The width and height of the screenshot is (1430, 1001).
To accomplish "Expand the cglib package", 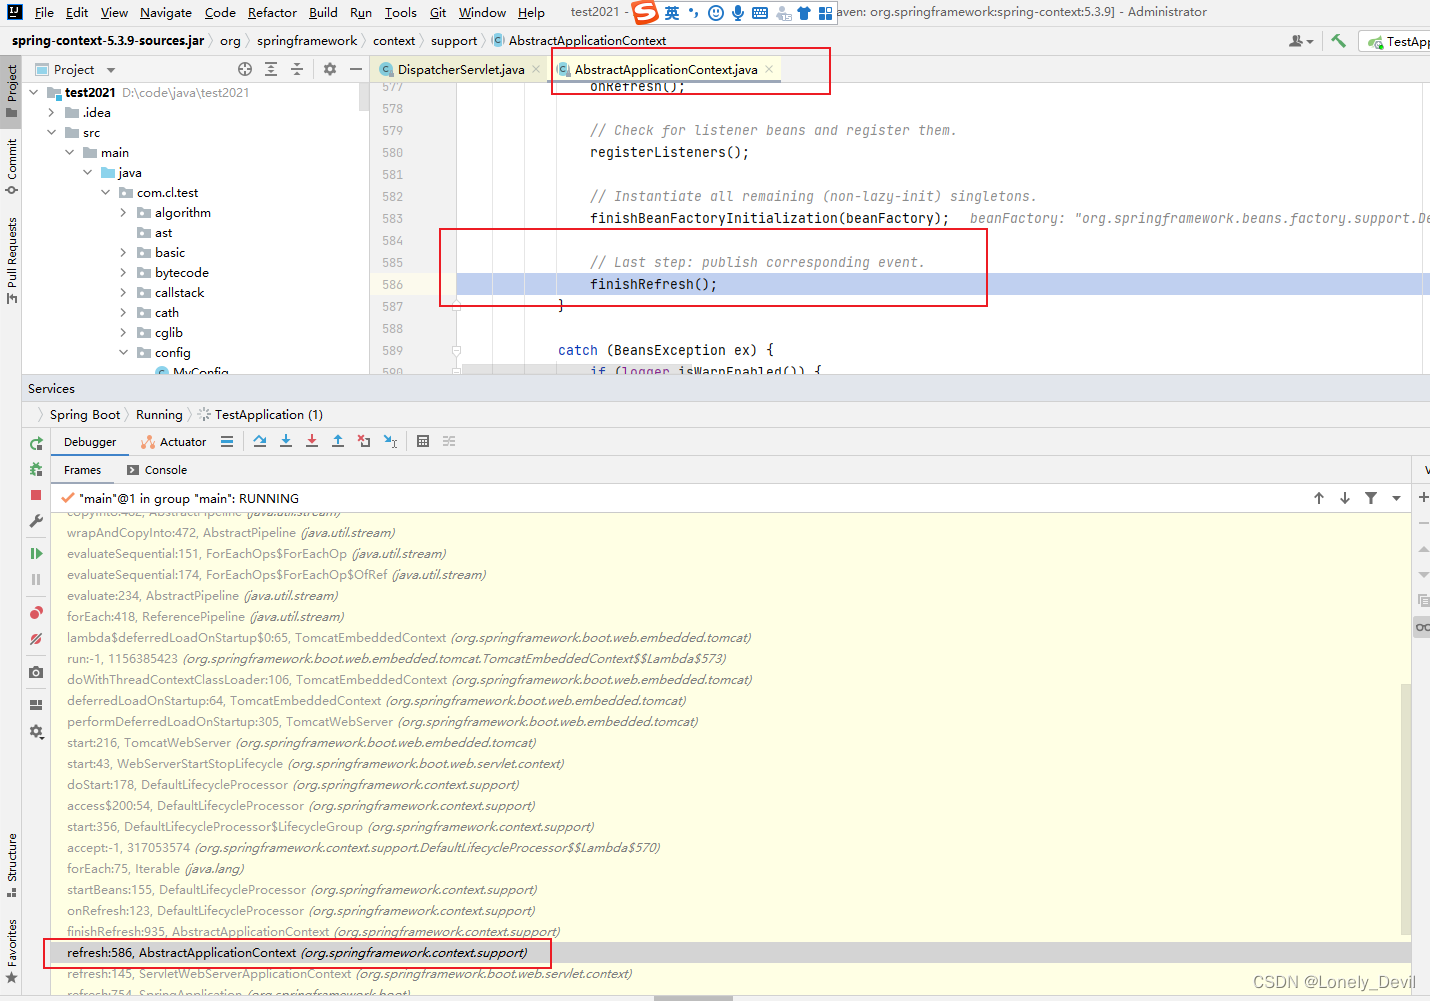I will coord(124,332).
